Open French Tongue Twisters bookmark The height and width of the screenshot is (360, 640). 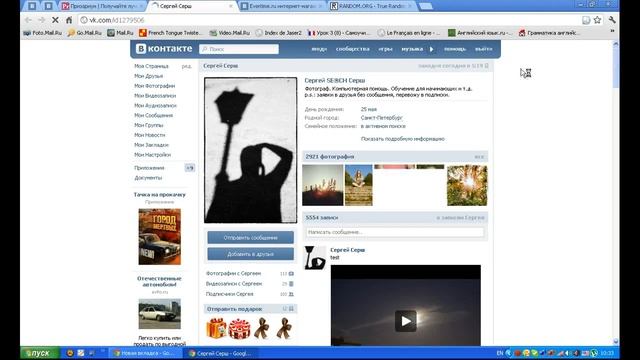click(171, 33)
